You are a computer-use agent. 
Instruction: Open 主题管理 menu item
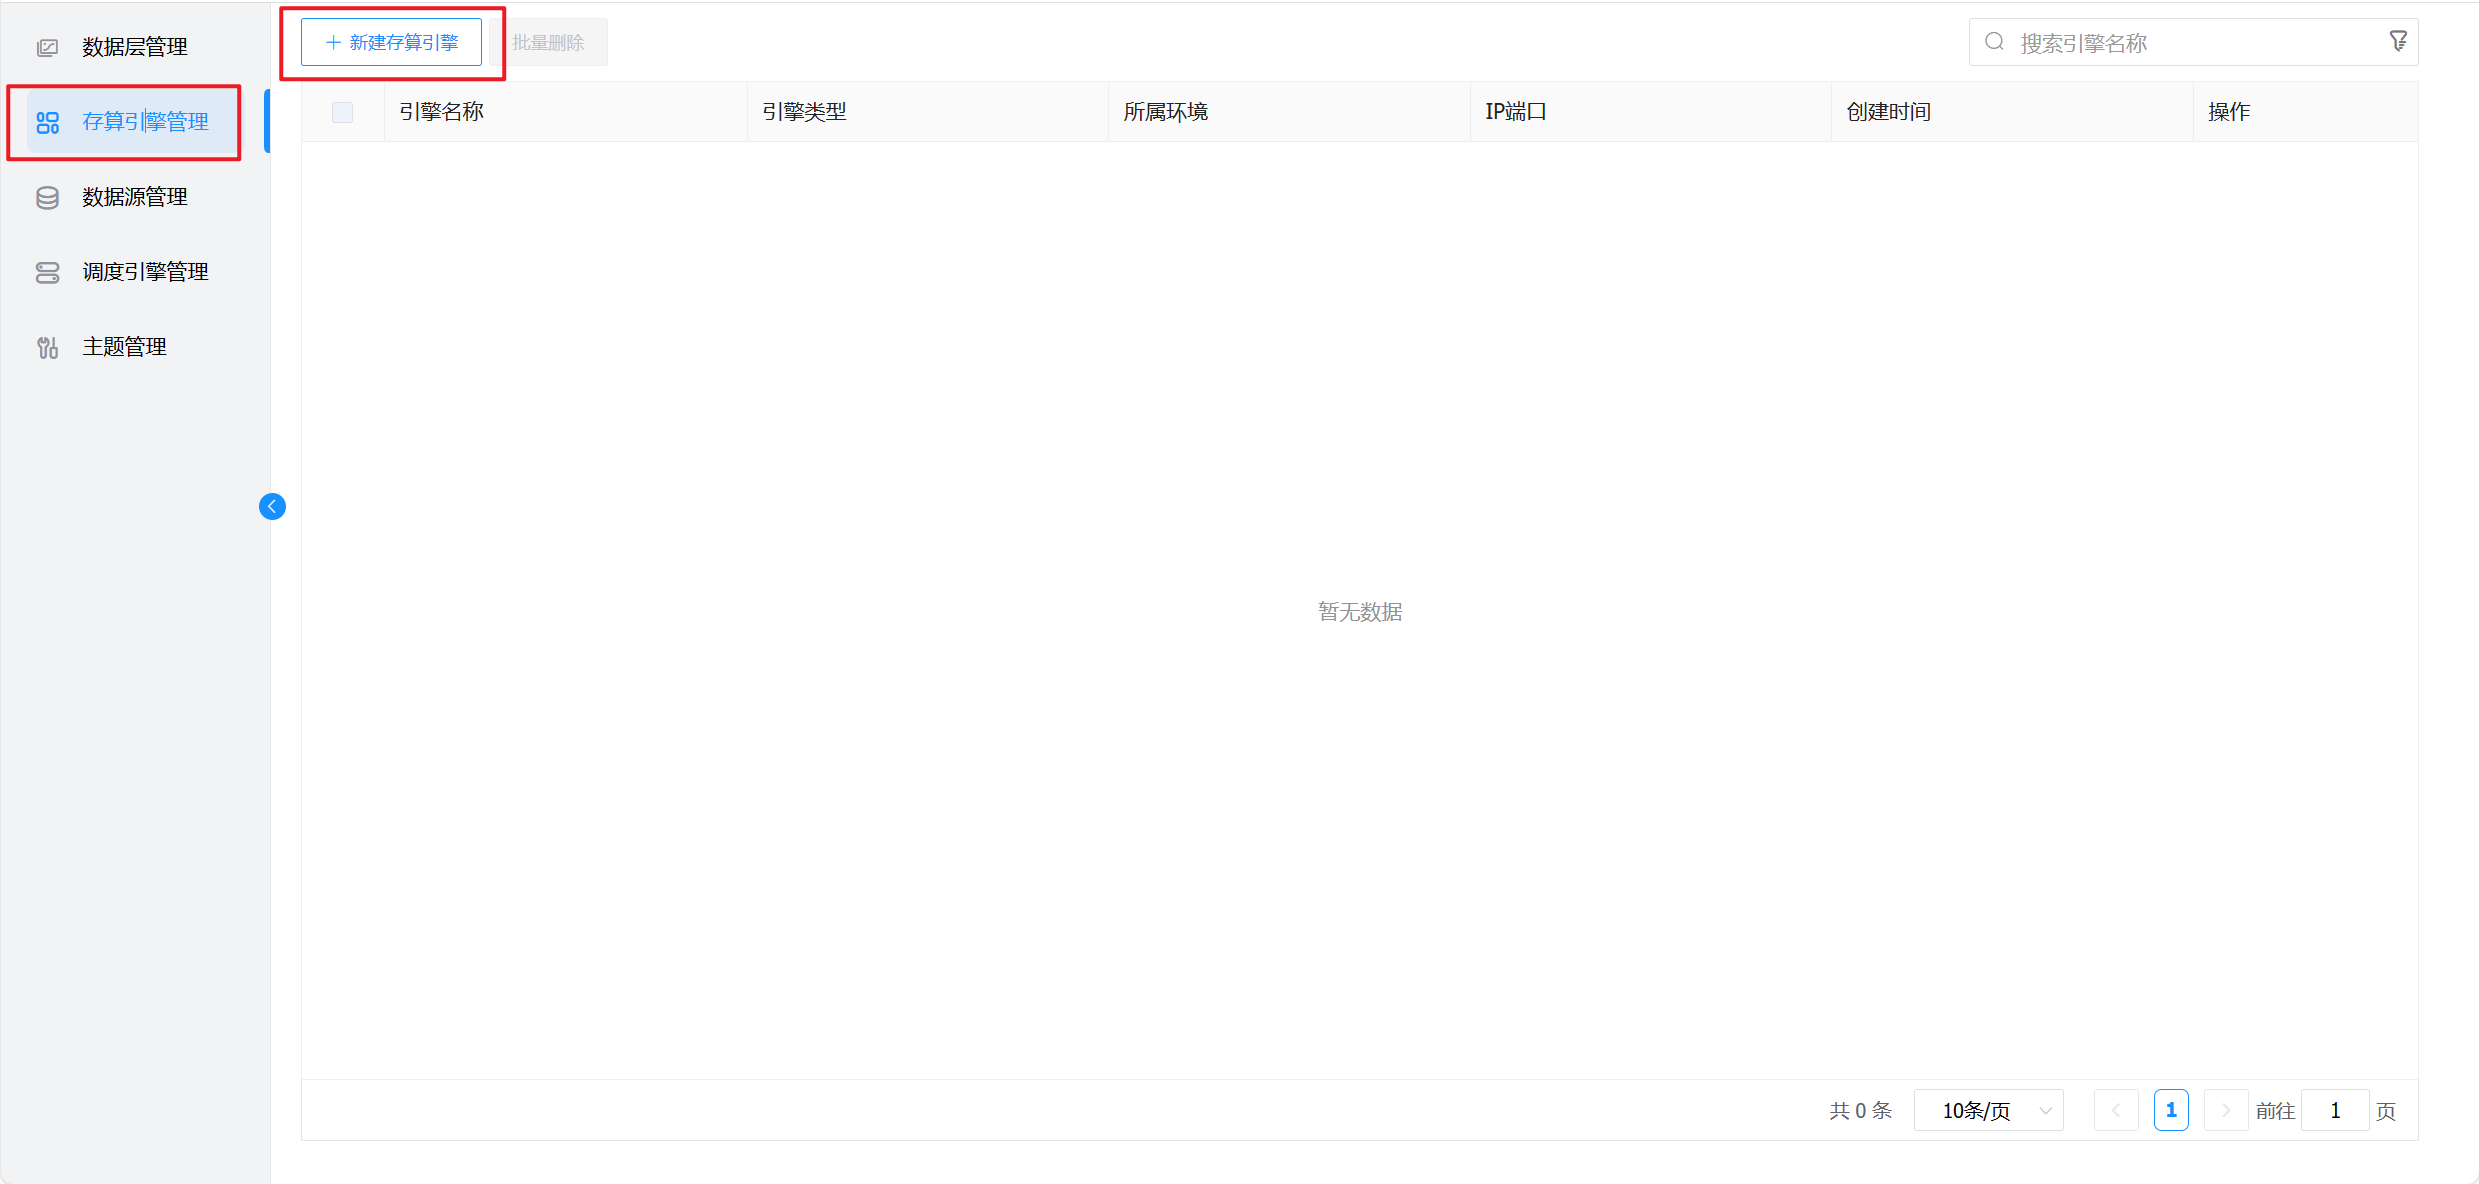[x=124, y=347]
